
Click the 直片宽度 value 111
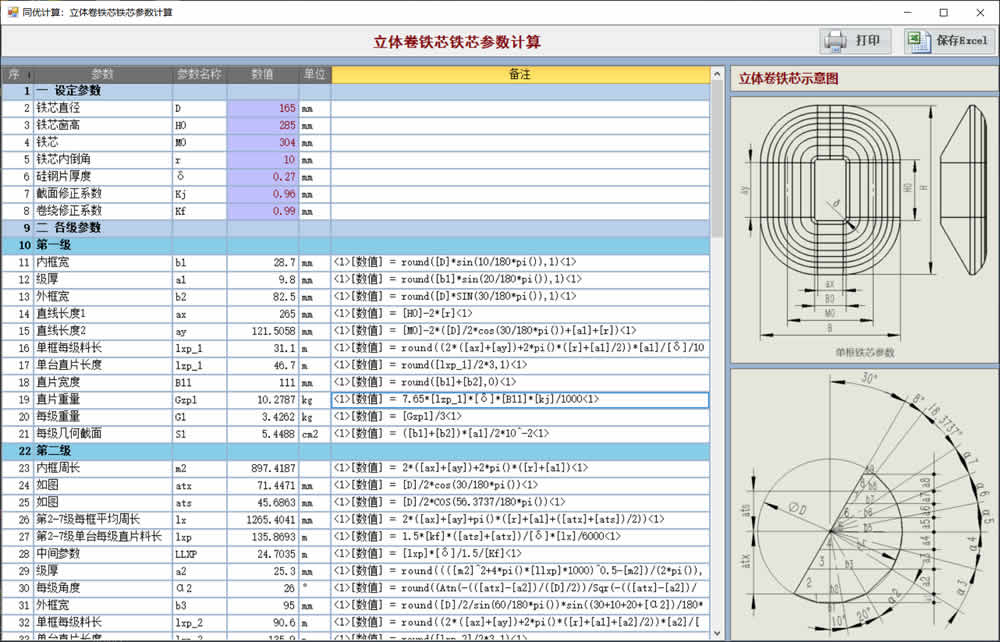pos(263,383)
